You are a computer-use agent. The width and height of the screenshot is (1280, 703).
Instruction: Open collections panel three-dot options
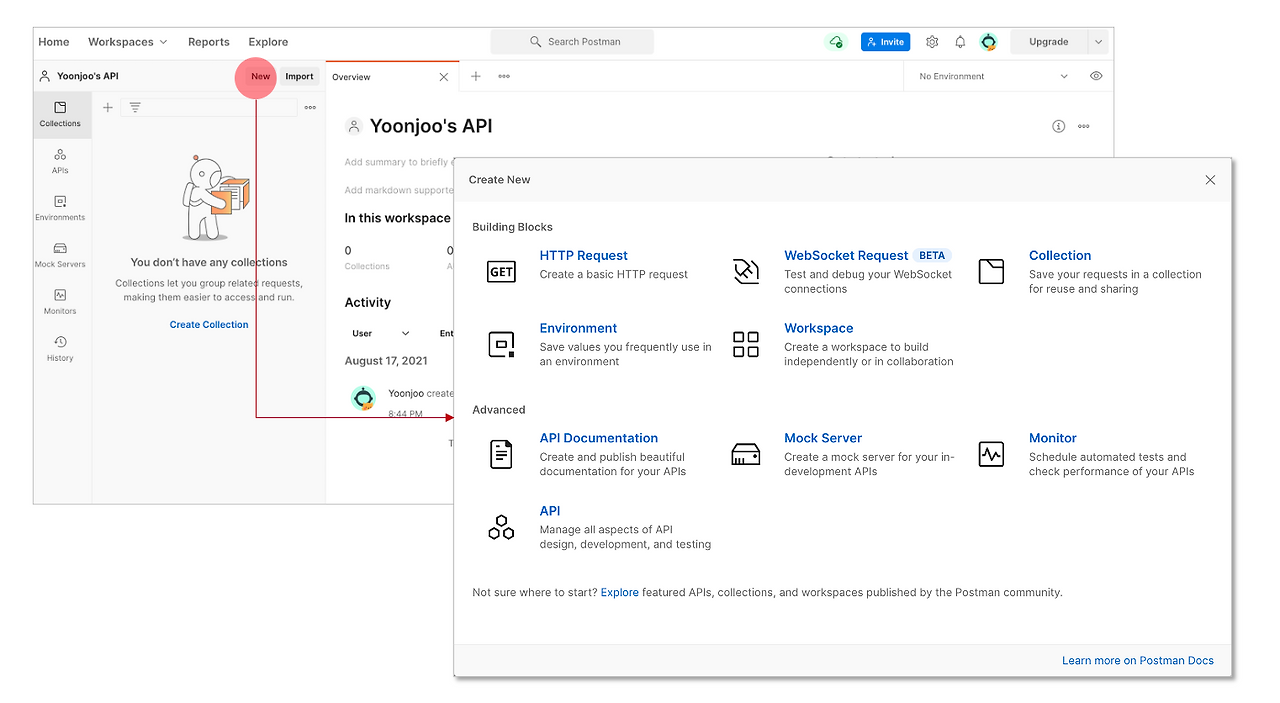coord(310,107)
